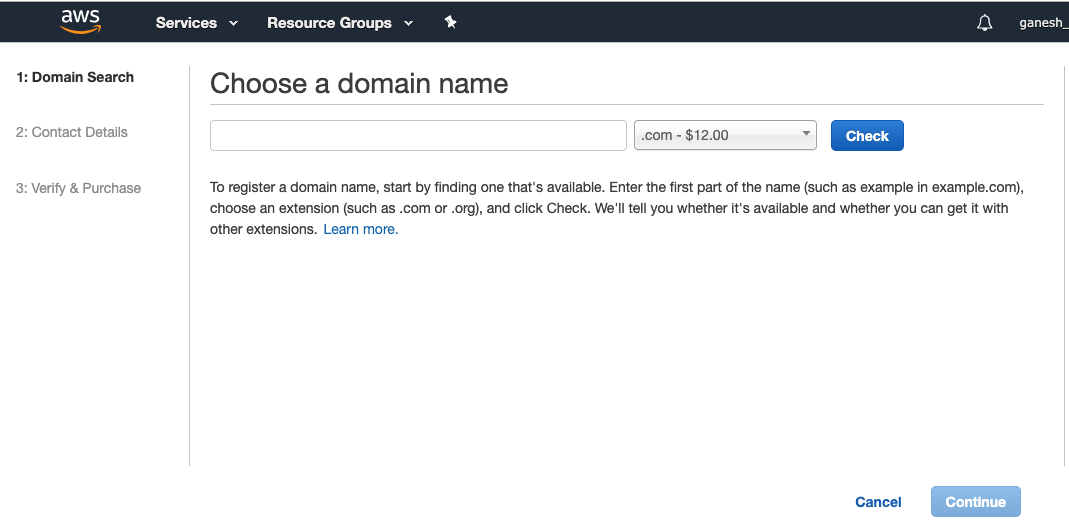This screenshot has height=526, width=1069.
Task: Click the Choose a domain name heading
Action: pos(359,83)
